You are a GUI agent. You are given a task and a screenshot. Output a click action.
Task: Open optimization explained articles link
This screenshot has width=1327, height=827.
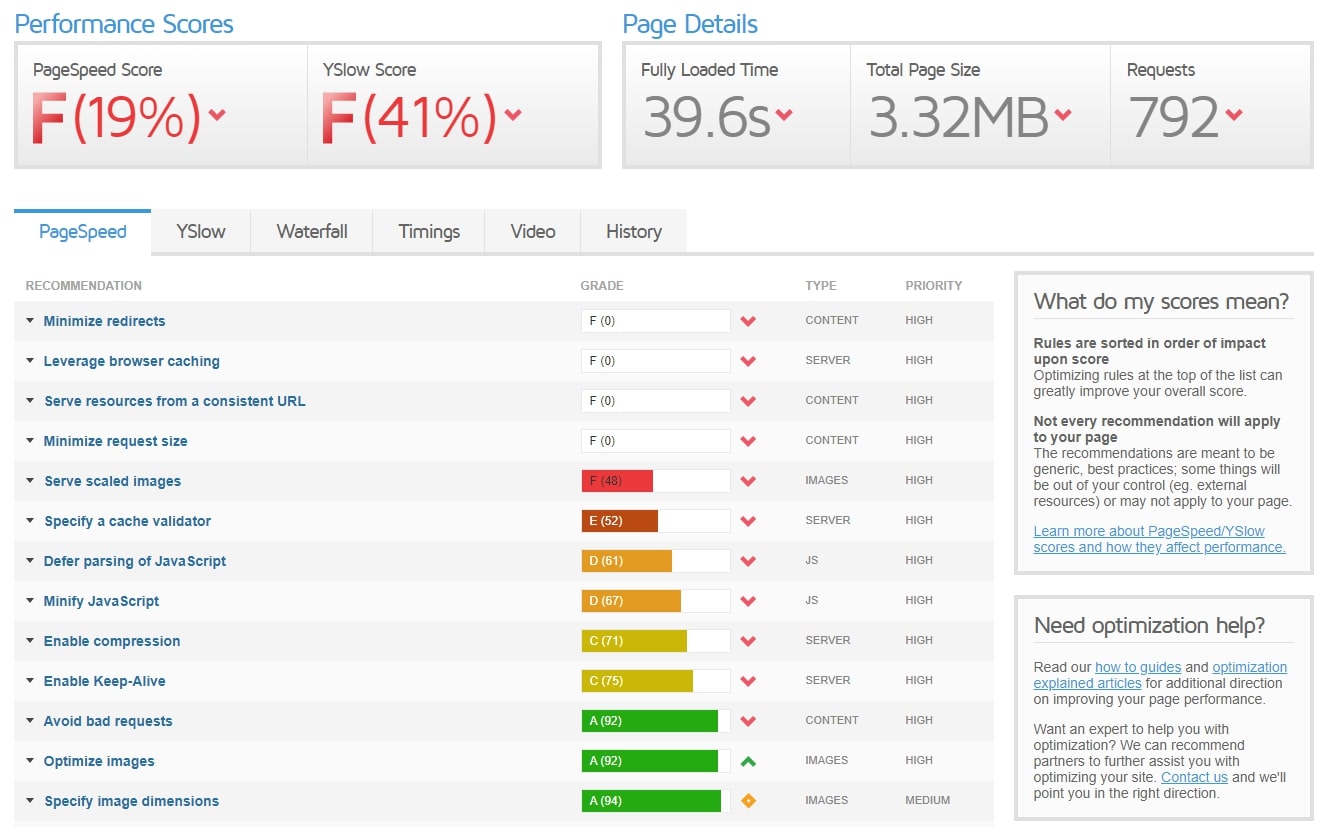pos(1160,675)
